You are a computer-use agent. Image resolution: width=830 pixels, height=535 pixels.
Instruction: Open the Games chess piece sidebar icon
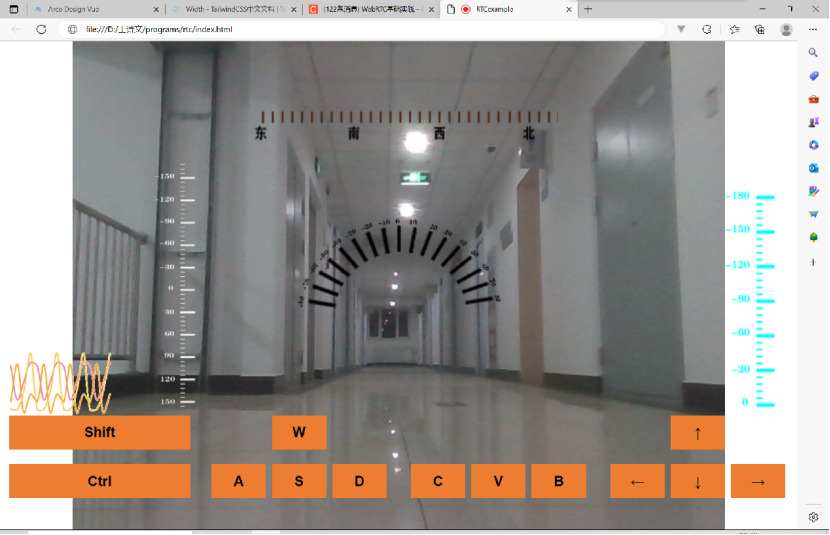tap(813, 122)
